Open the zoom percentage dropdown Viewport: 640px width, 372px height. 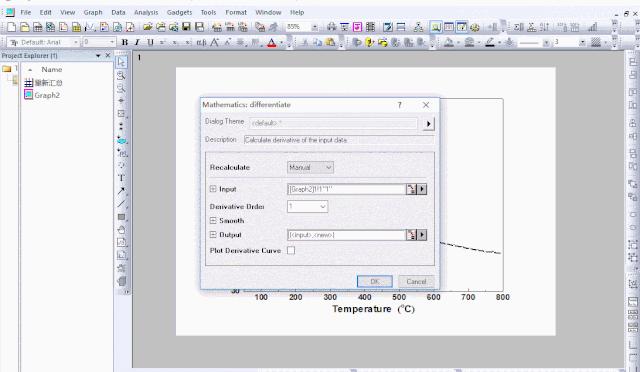coord(315,27)
